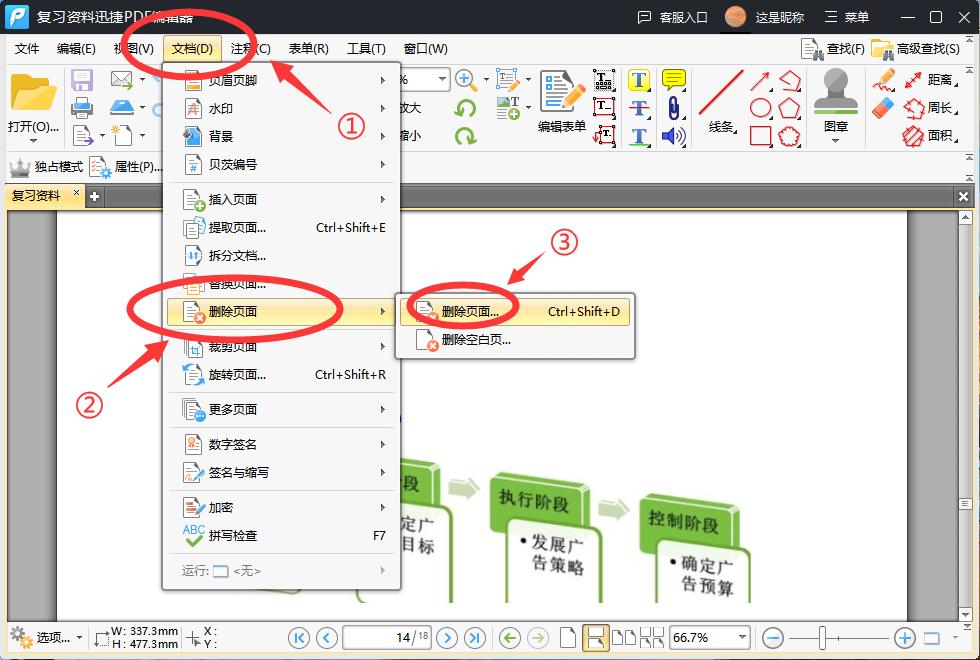Image resolution: width=980 pixels, height=660 pixels.
Task: Select the red rectangle shape tool
Action: pyautogui.click(x=760, y=136)
